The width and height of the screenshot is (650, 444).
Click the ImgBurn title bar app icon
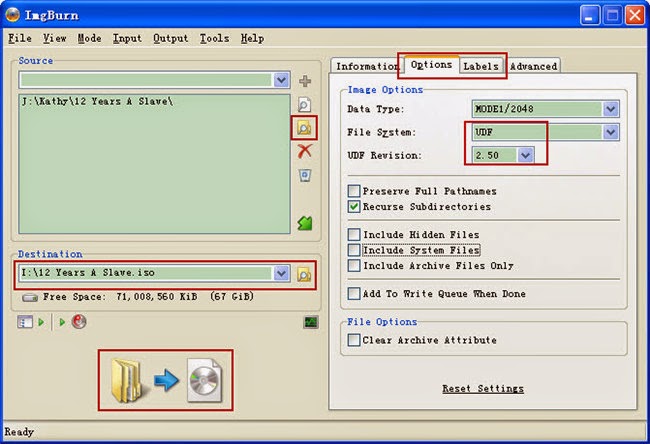coord(12,15)
